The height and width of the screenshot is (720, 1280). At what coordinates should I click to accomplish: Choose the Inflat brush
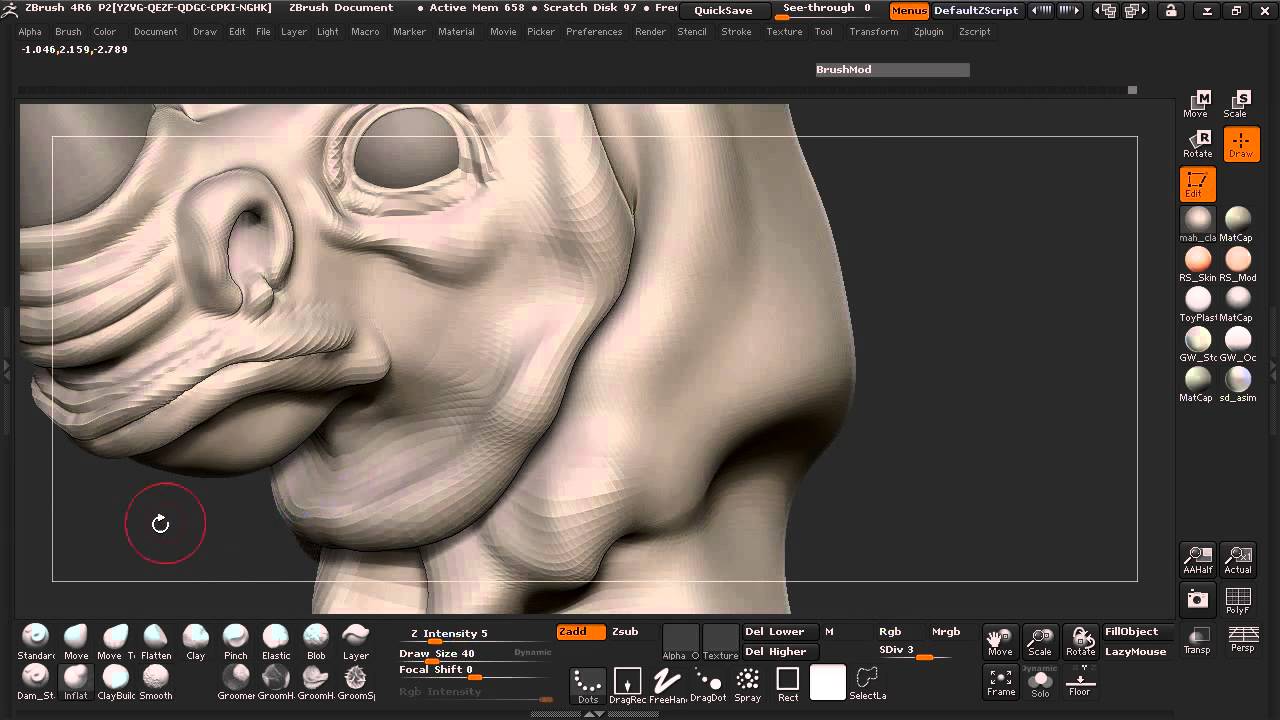click(x=76, y=682)
